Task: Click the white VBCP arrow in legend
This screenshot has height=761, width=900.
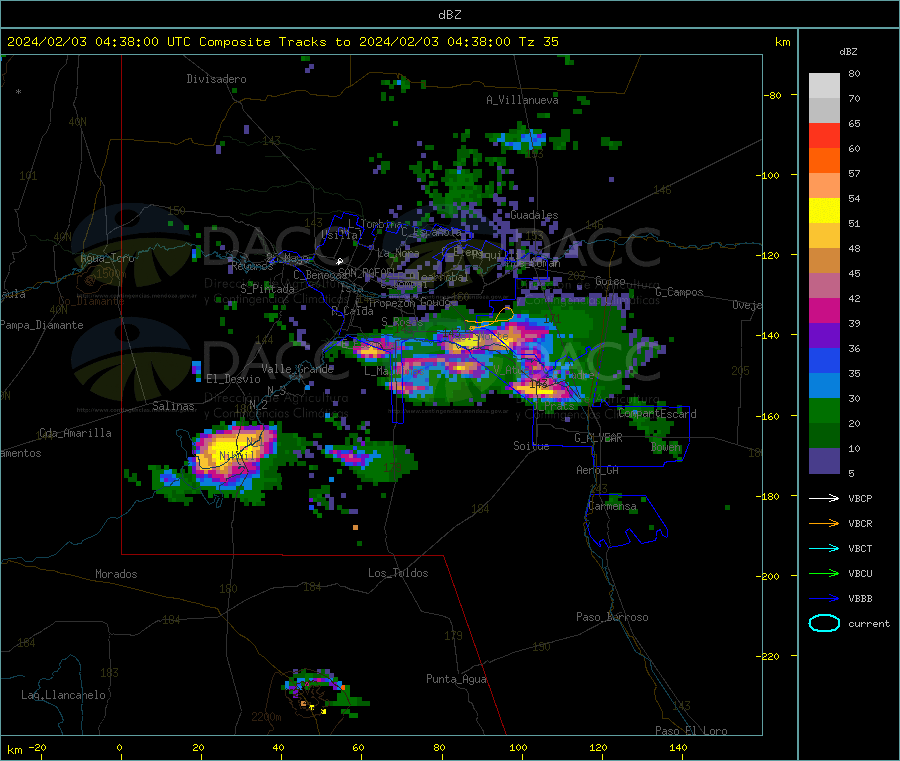Action: 824,498
